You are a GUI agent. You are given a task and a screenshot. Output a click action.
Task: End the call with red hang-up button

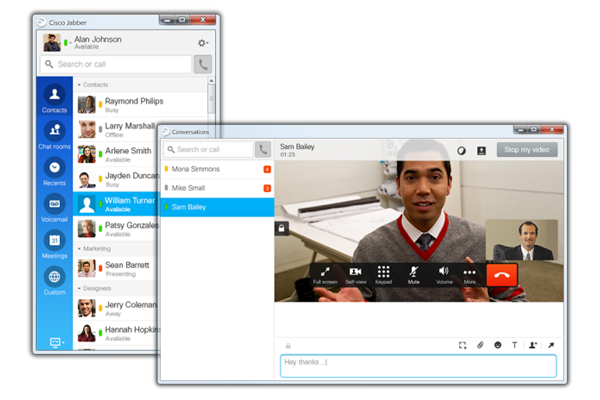click(x=501, y=274)
